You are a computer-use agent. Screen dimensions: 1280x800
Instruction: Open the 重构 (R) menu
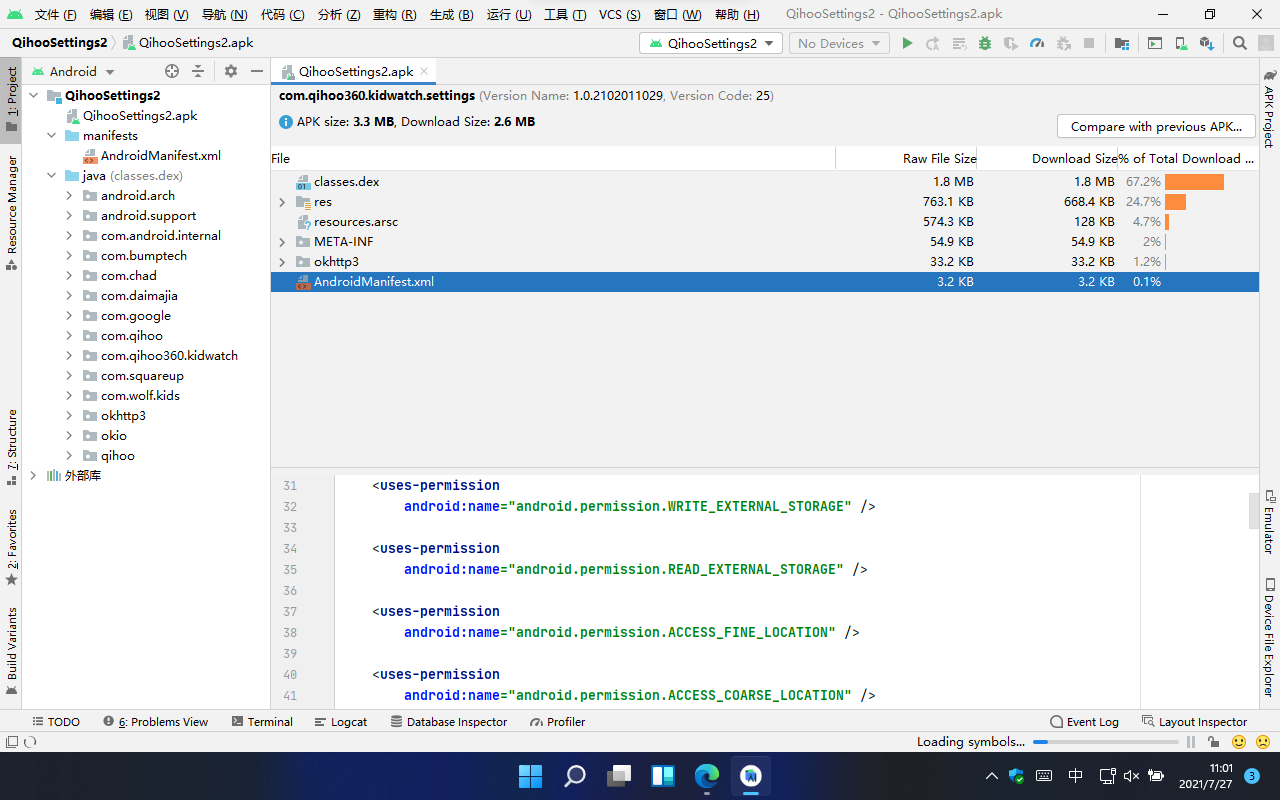[x=394, y=15]
